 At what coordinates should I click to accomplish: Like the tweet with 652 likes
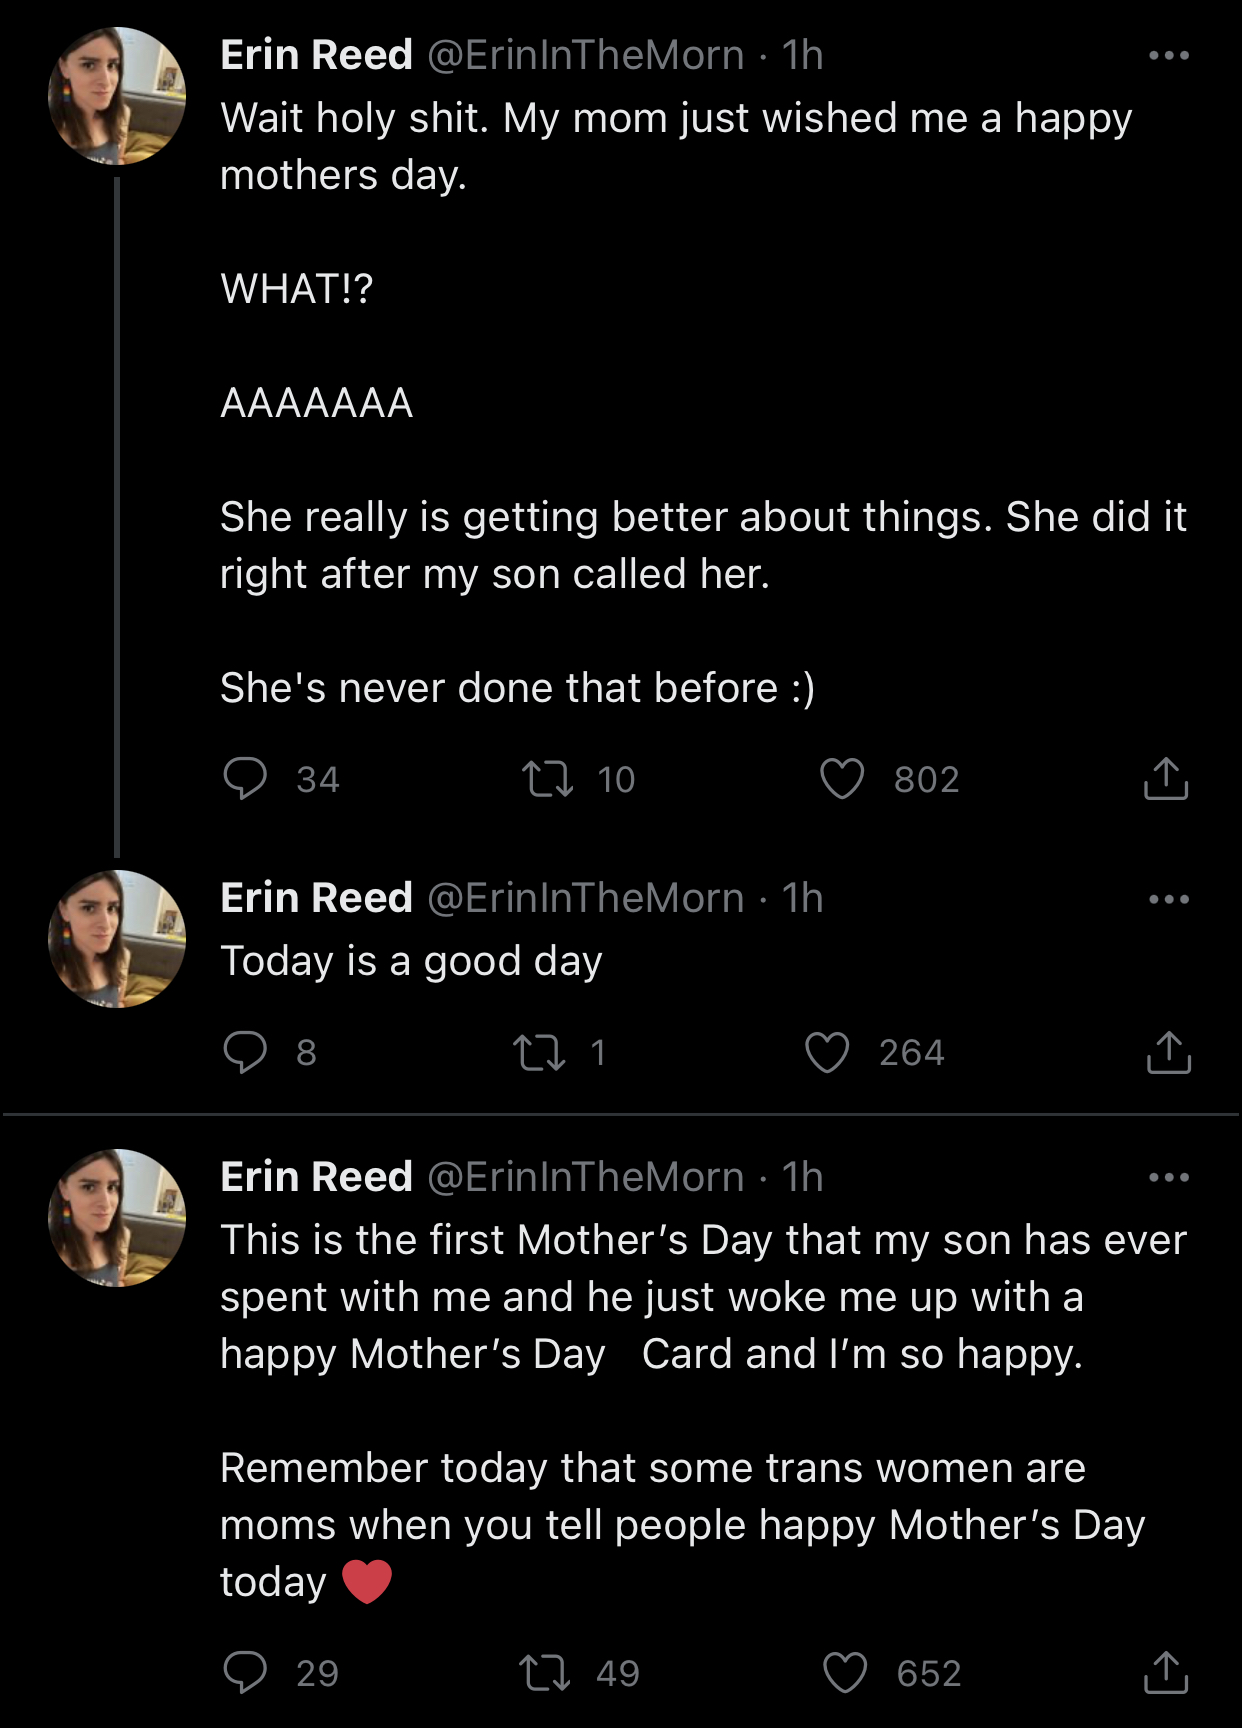pyautogui.click(x=845, y=1672)
